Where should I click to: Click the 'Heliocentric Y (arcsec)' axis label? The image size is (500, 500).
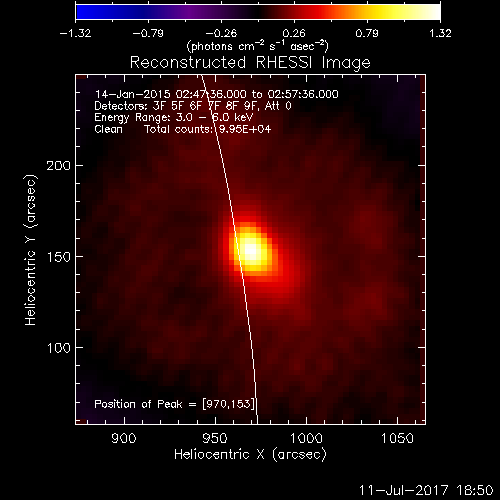(x=31, y=250)
